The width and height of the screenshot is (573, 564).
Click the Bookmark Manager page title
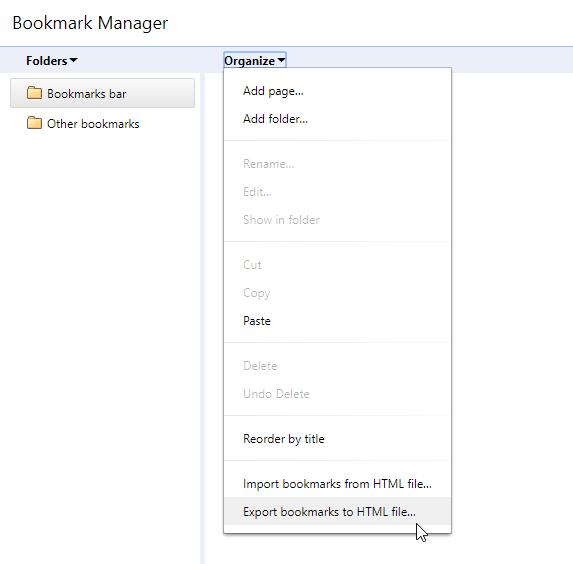click(x=90, y=23)
